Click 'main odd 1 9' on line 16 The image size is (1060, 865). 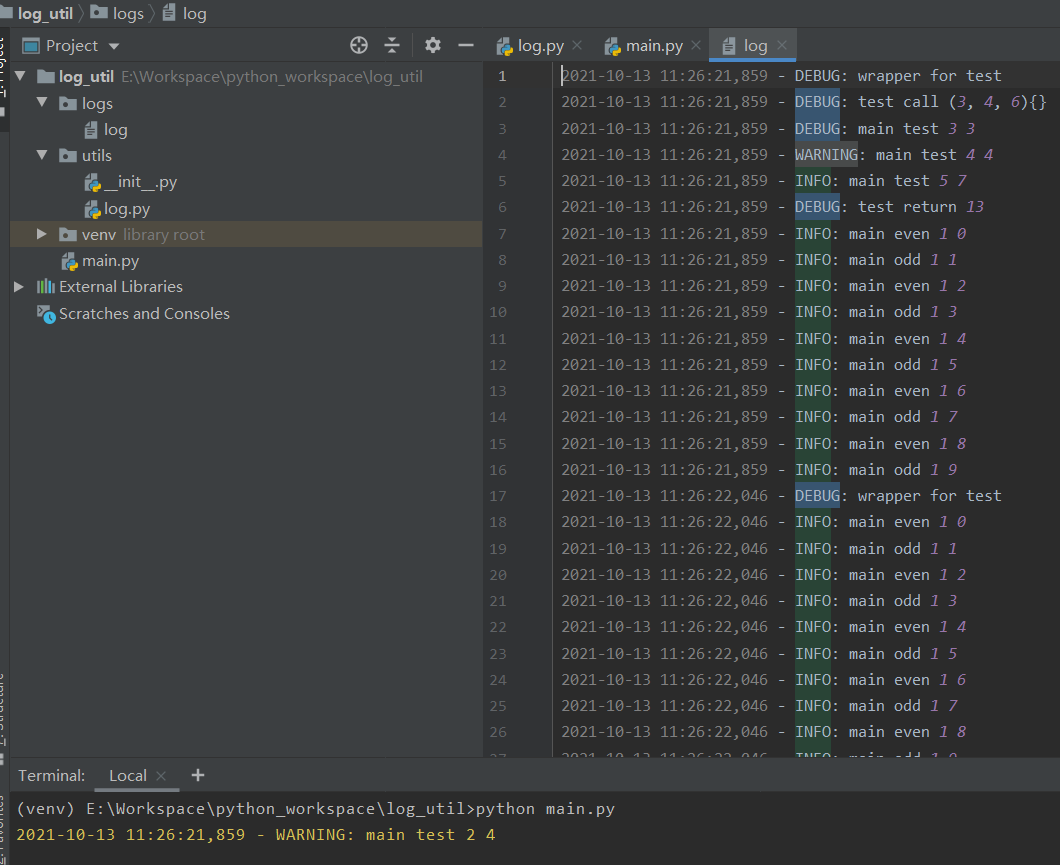coord(902,470)
